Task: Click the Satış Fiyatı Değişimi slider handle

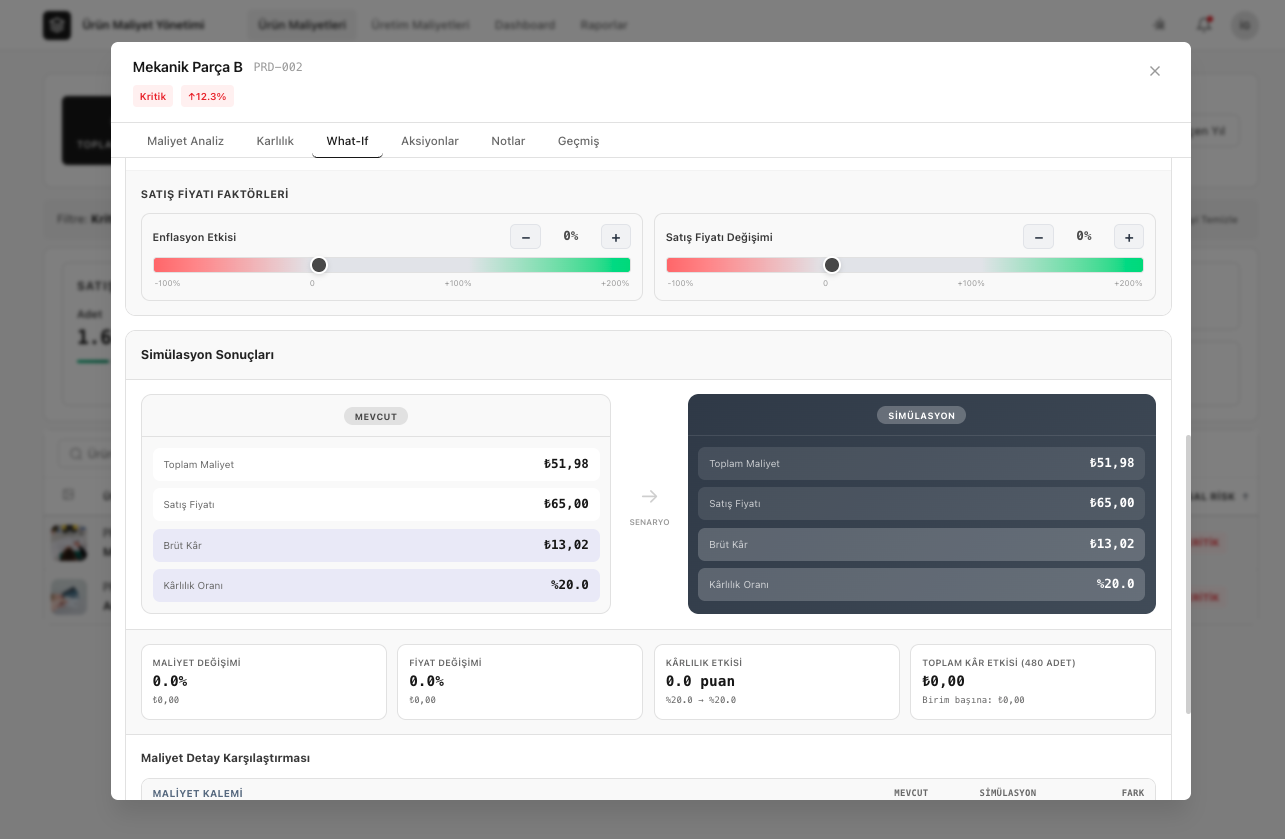Action: [832, 265]
